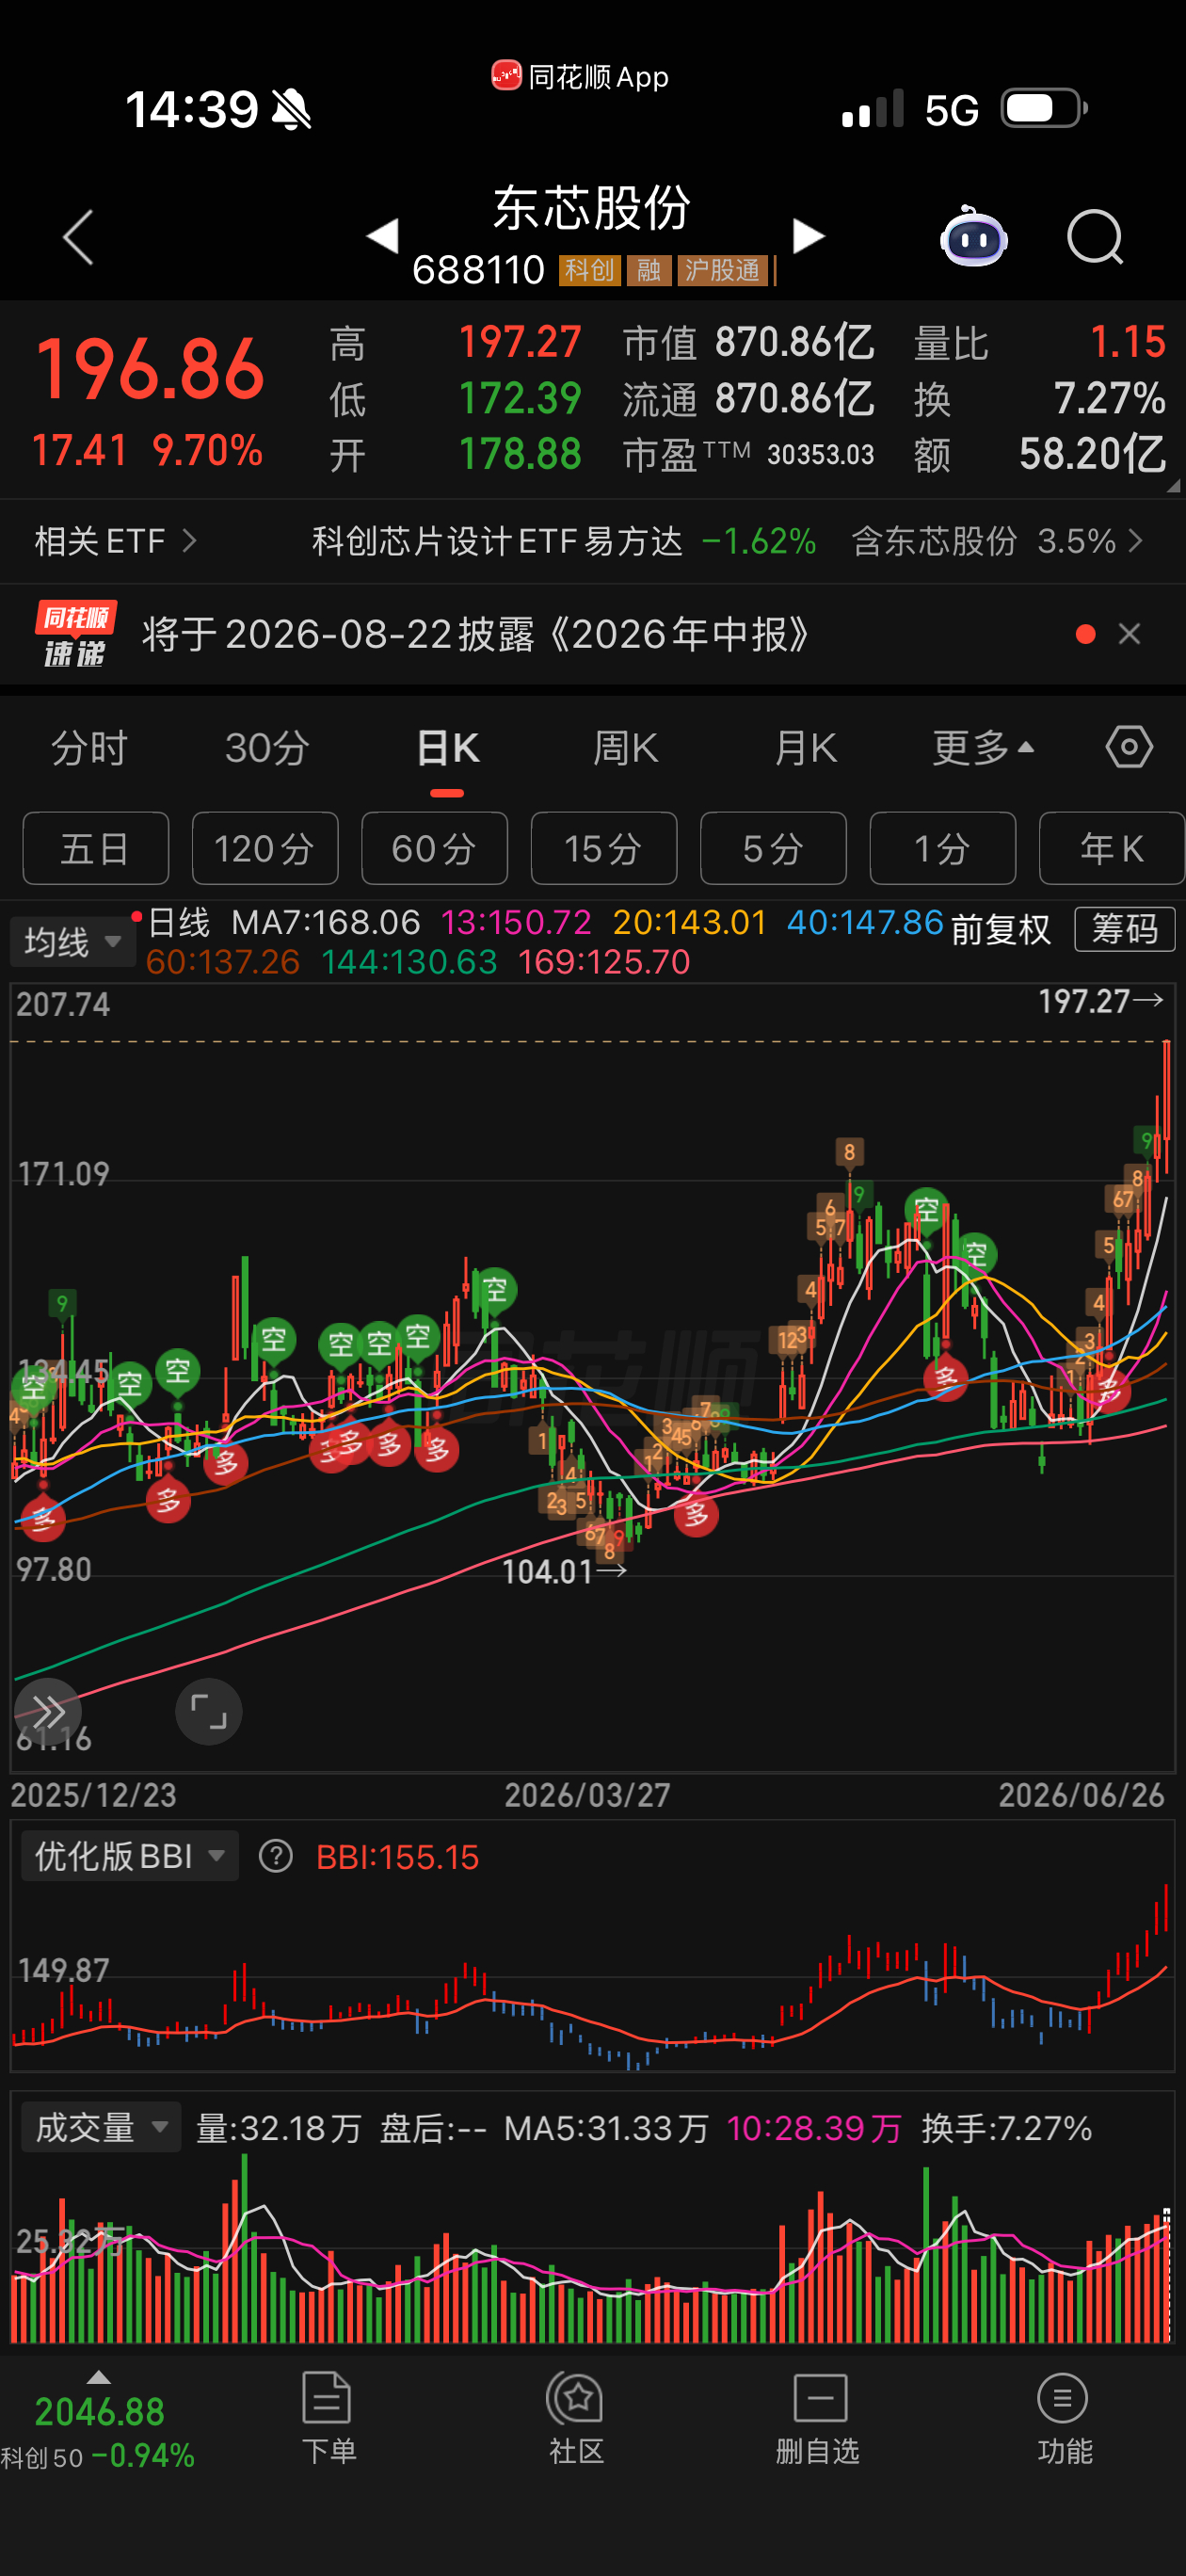The height and width of the screenshot is (2576, 1186).
Task: Tap MA7:168.06 moving average label
Action: [x=326, y=922]
